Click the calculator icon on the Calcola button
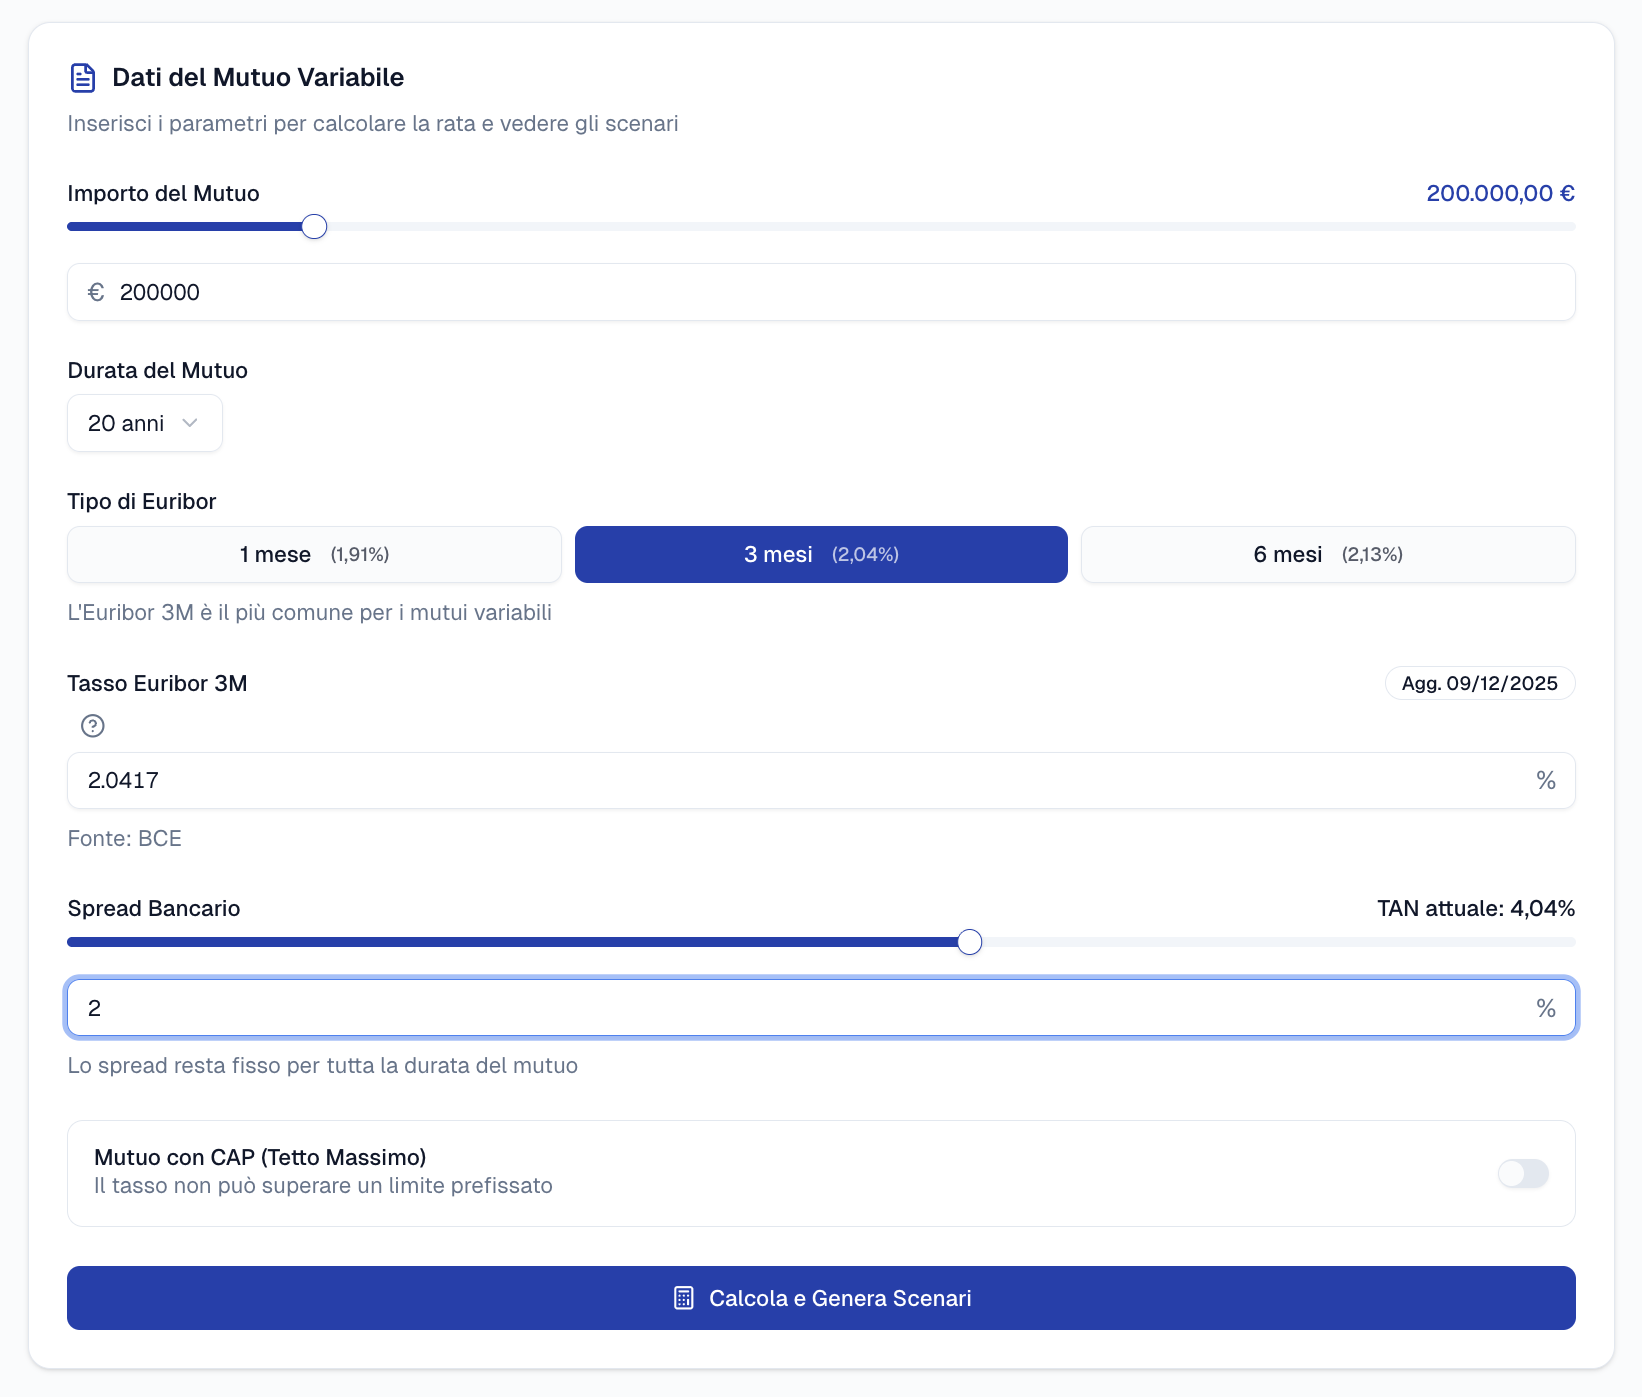The height and width of the screenshot is (1397, 1642). (684, 1298)
